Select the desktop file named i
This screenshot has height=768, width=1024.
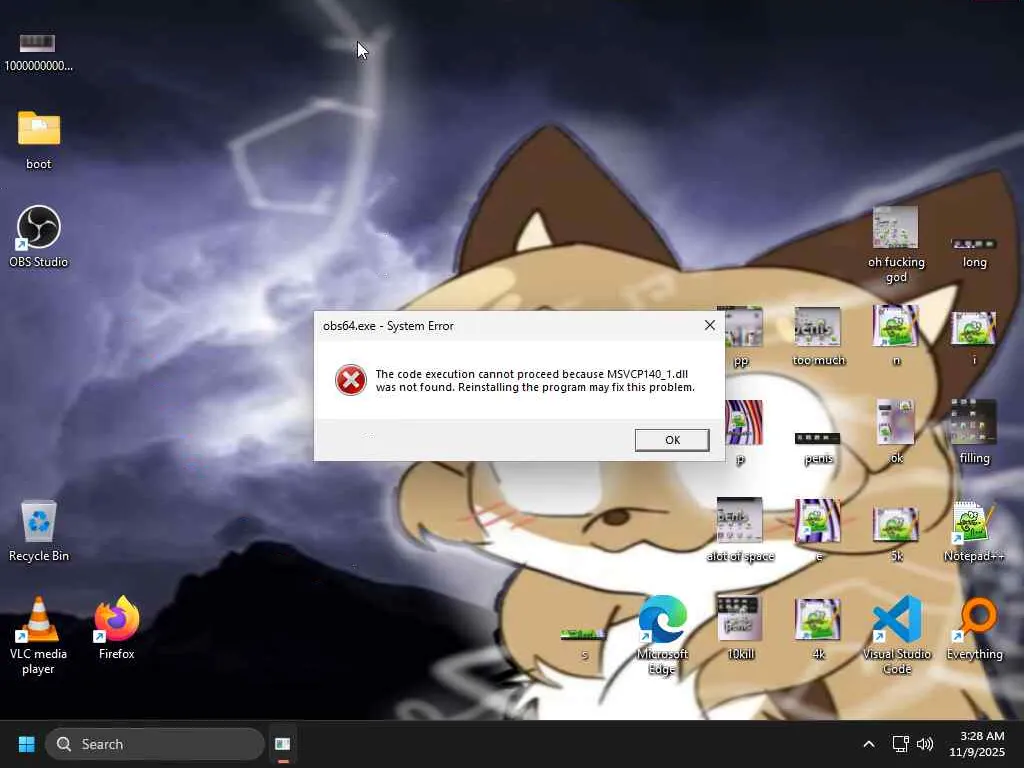pos(974,338)
